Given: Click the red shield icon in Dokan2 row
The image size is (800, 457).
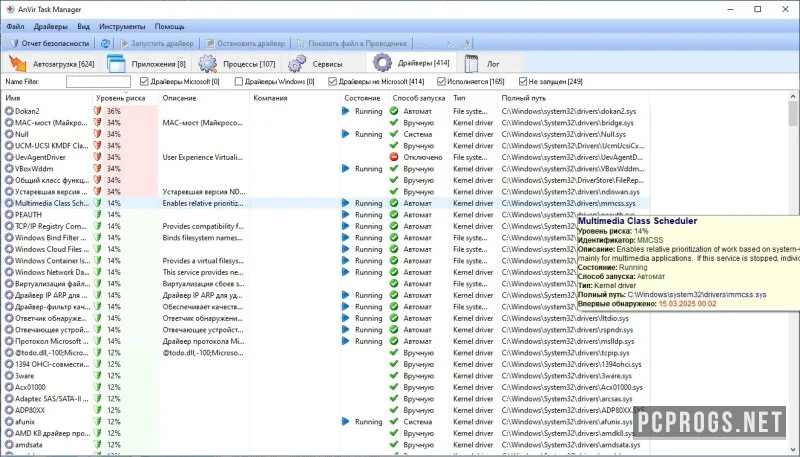Looking at the screenshot, I should (98, 111).
